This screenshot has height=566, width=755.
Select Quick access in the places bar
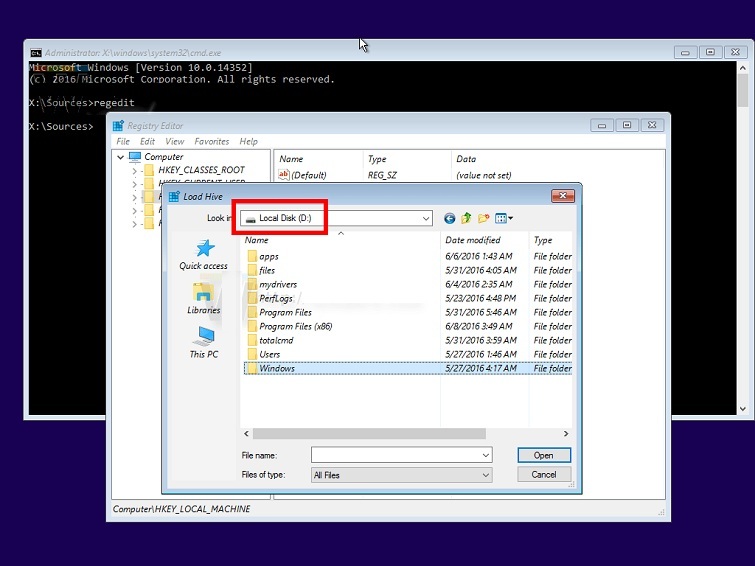tap(203, 254)
